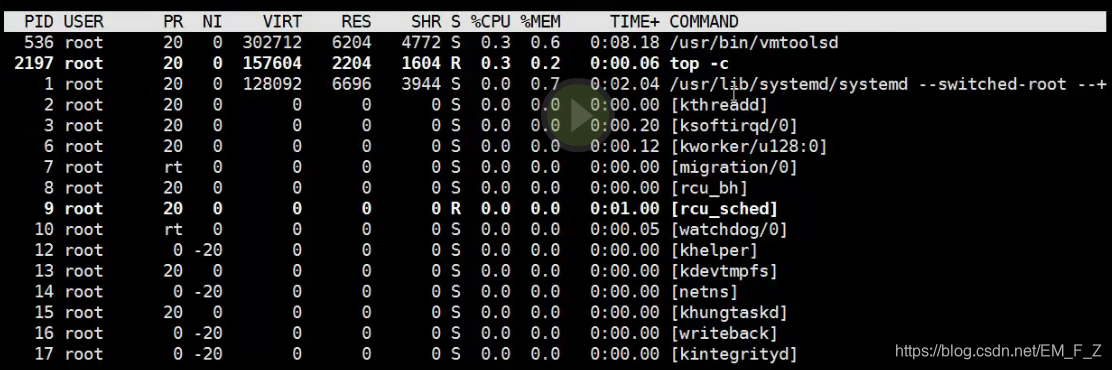The height and width of the screenshot is (370, 1112).
Task: Click the /usr/lib/systemd/systemd command line
Action: coord(888,84)
